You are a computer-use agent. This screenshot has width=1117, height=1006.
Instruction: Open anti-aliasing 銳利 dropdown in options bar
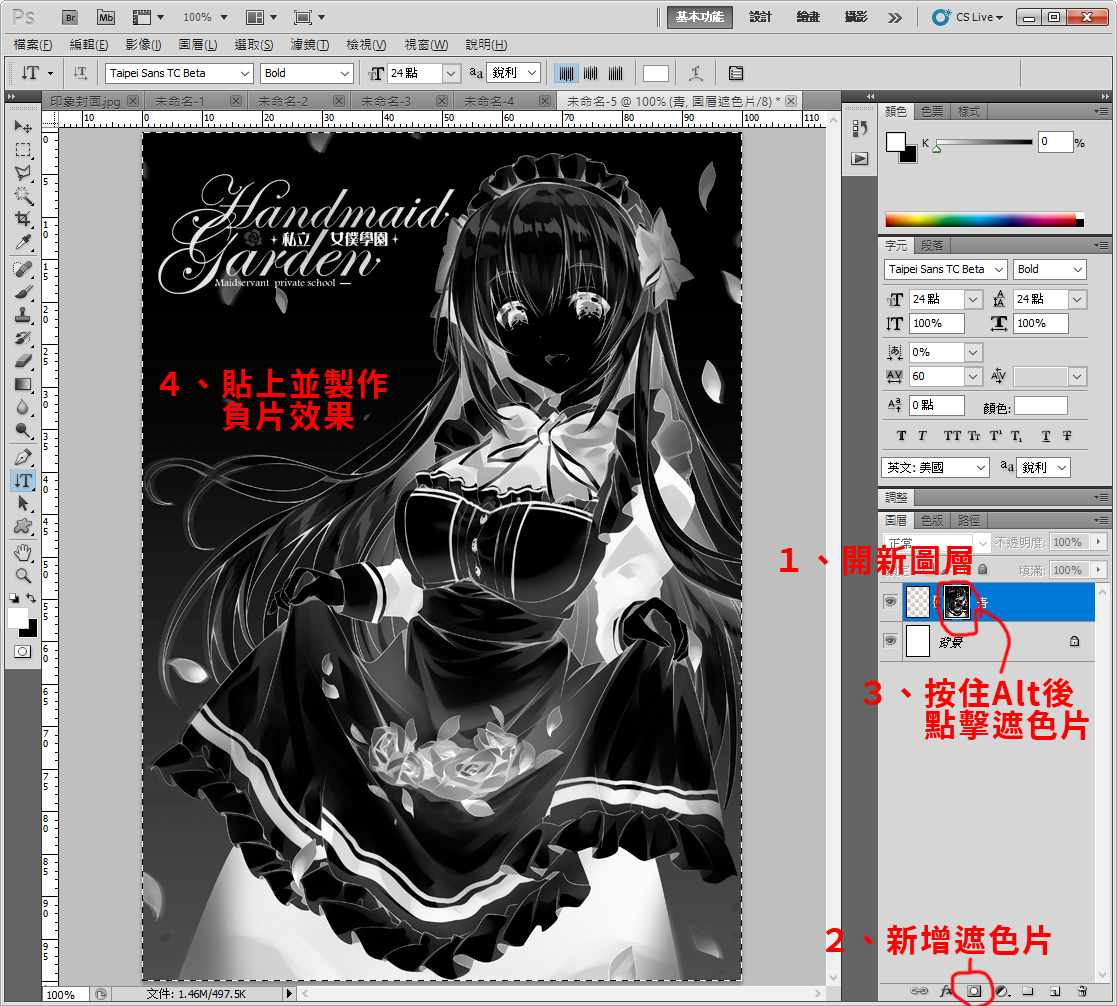(x=531, y=73)
